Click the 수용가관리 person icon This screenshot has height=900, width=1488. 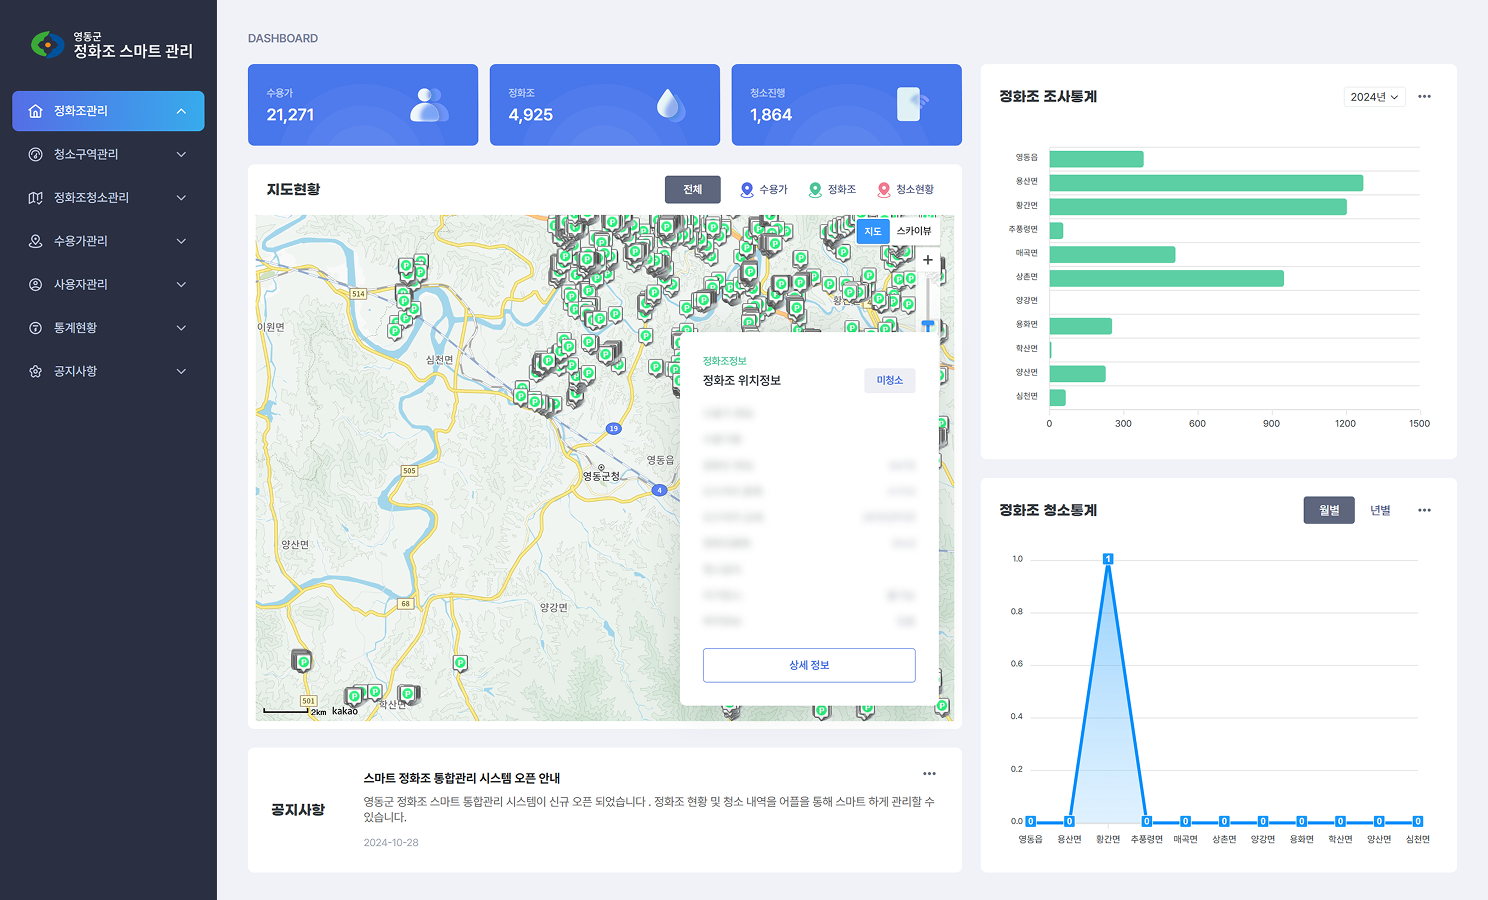(36, 241)
